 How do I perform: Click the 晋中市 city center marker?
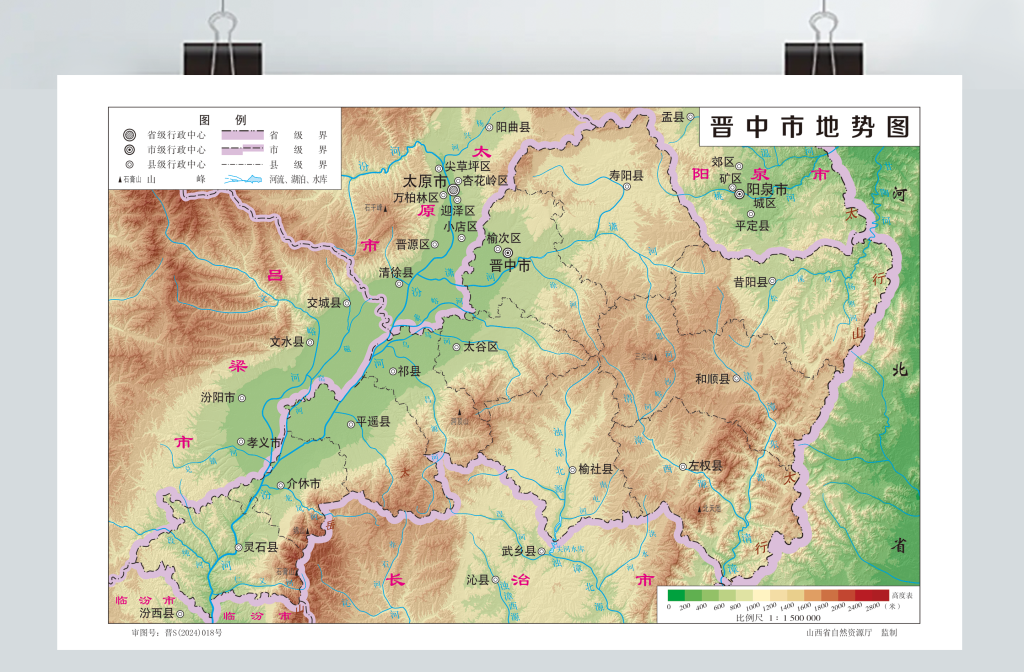(x=508, y=253)
